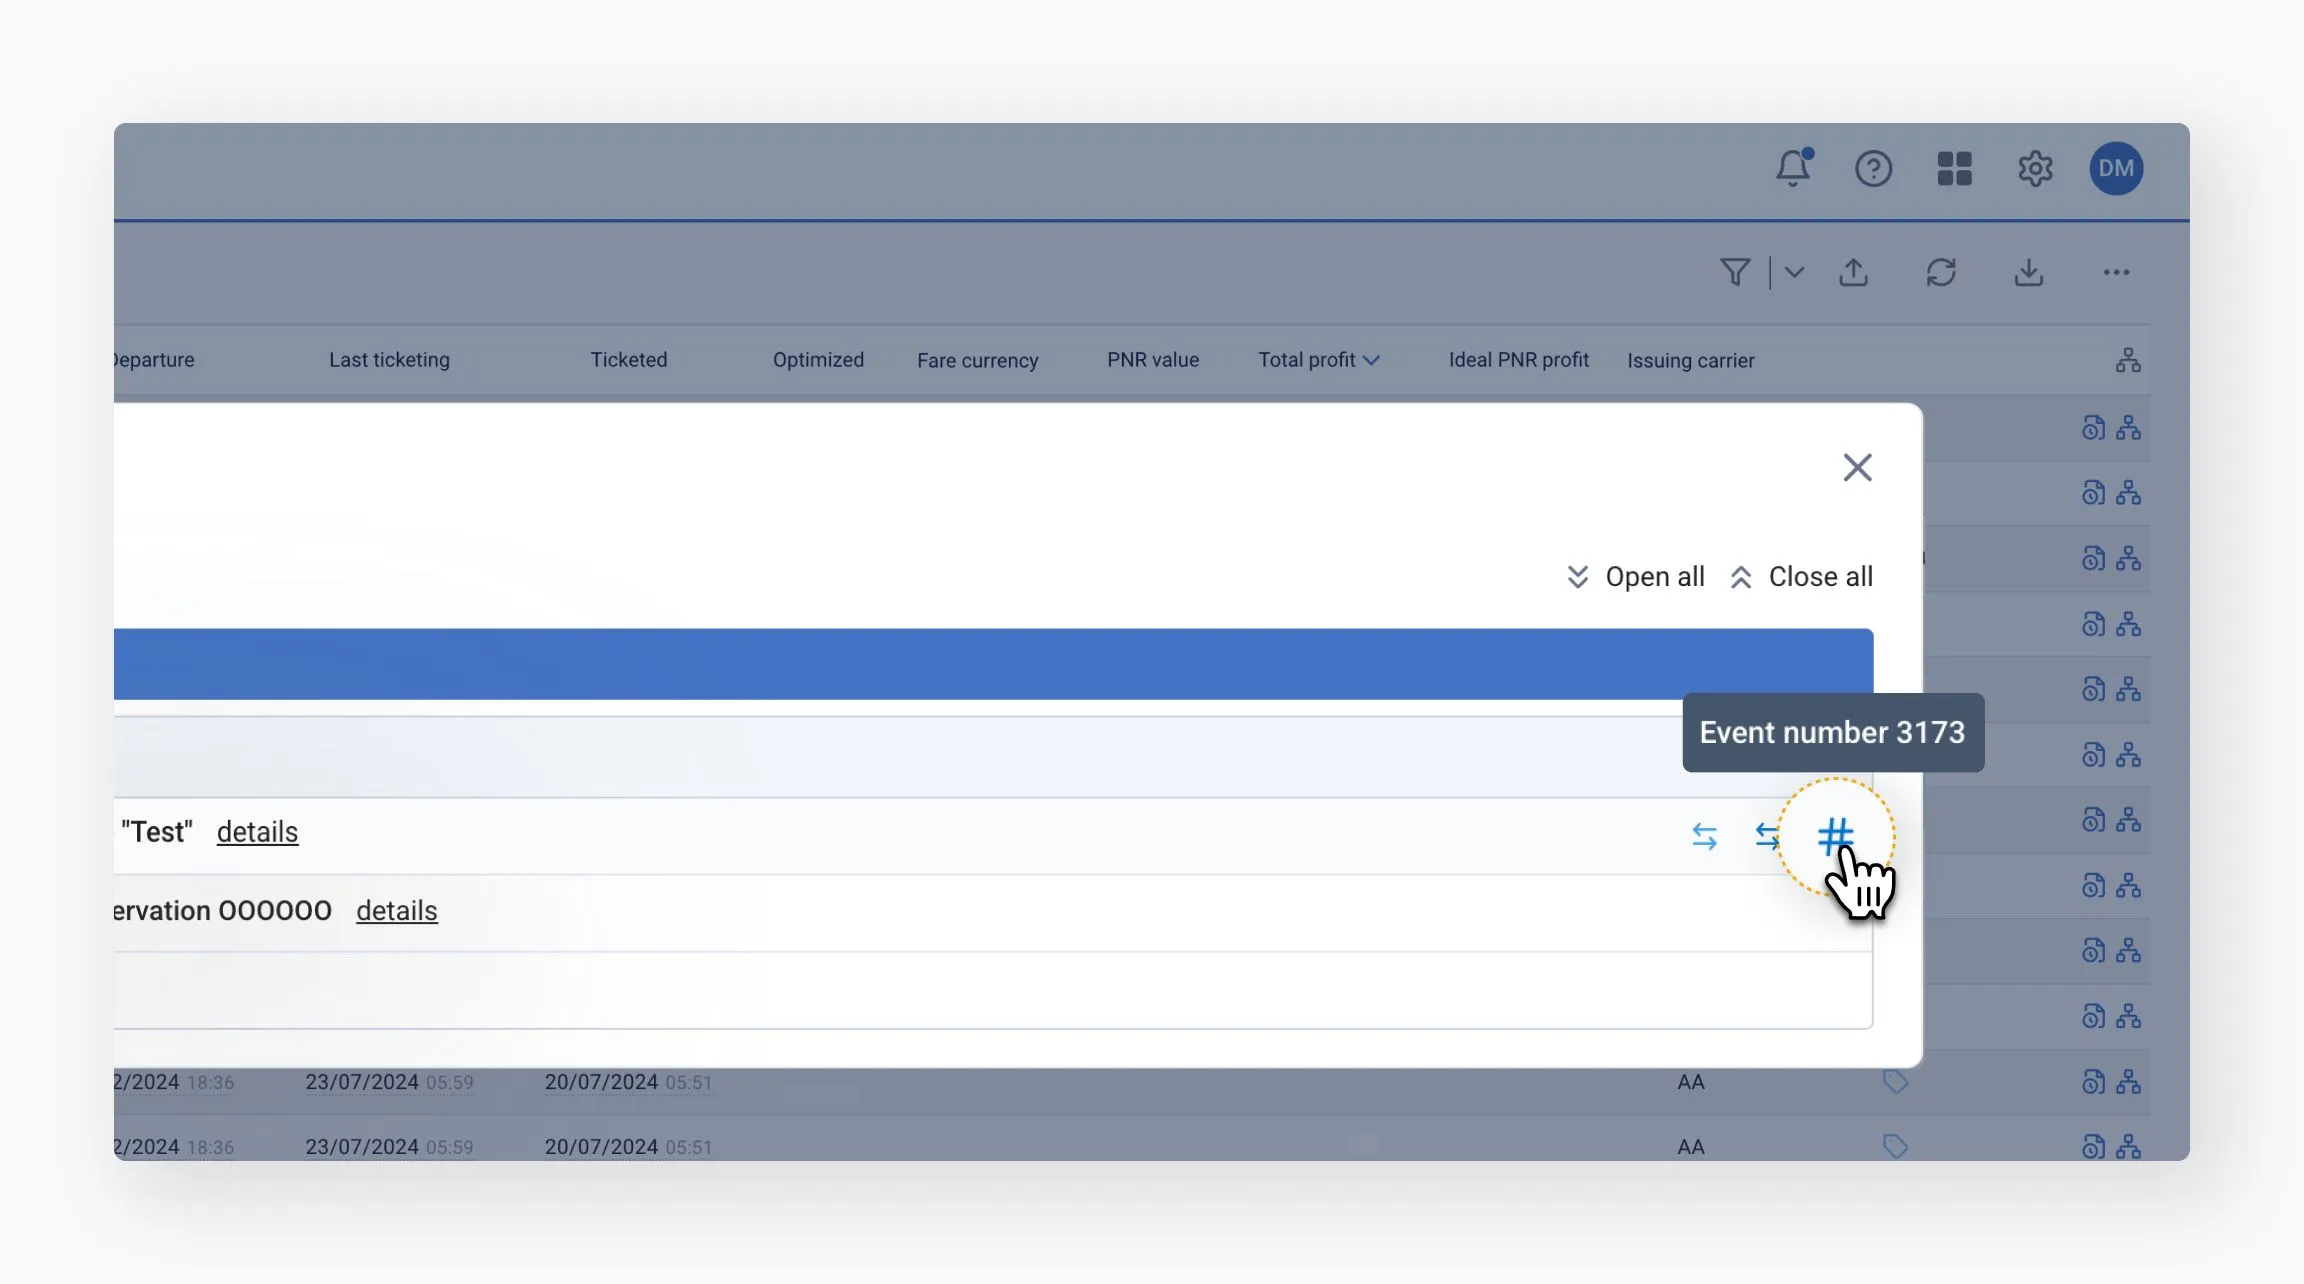Open the apps grid icon
This screenshot has width=2304, height=1284.
(1954, 168)
